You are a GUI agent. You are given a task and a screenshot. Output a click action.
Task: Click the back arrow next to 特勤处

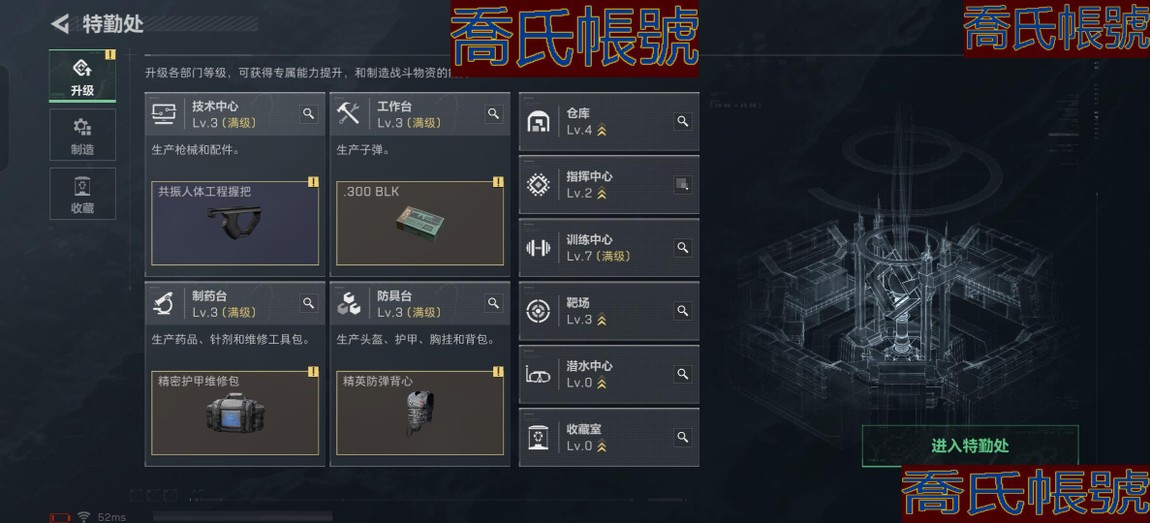(59, 23)
